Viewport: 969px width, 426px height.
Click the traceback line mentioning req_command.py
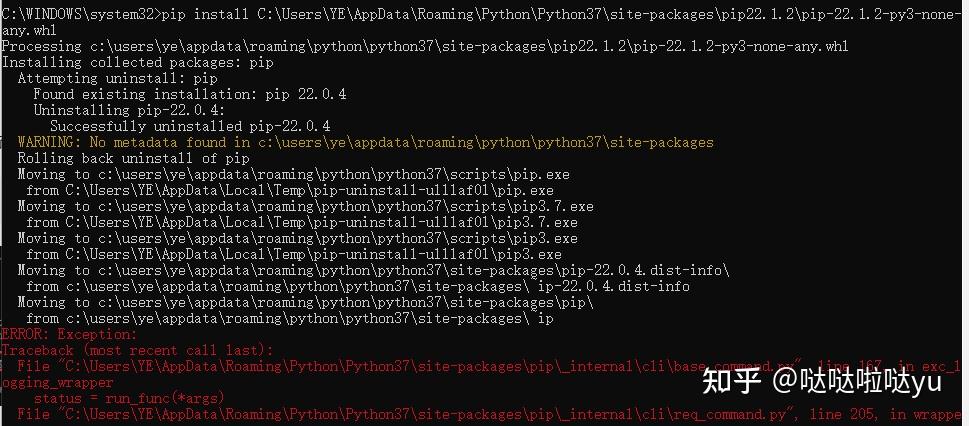(x=480, y=414)
